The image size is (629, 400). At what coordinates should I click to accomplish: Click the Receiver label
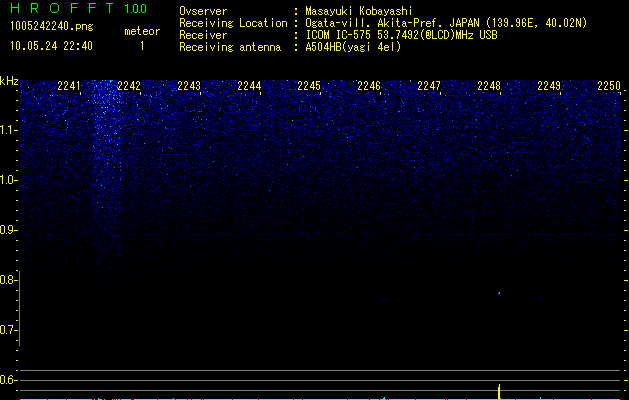coord(203,35)
